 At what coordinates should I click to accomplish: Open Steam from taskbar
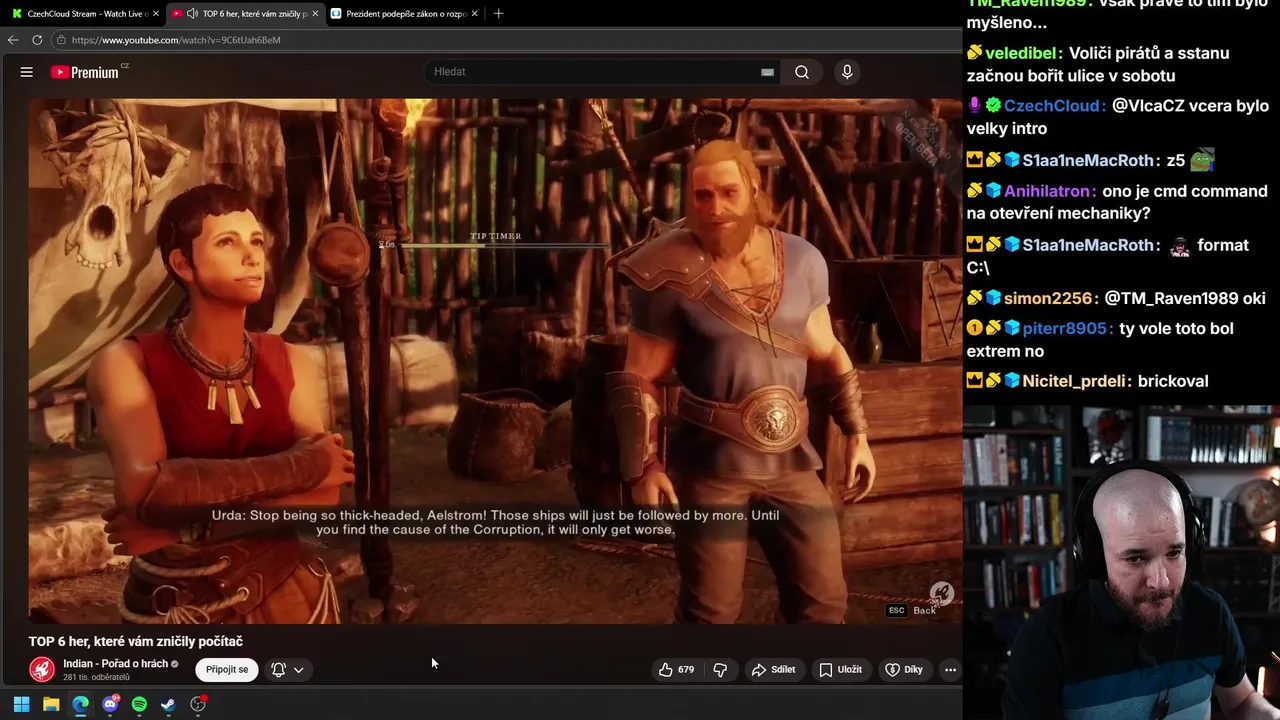click(x=168, y=704)
